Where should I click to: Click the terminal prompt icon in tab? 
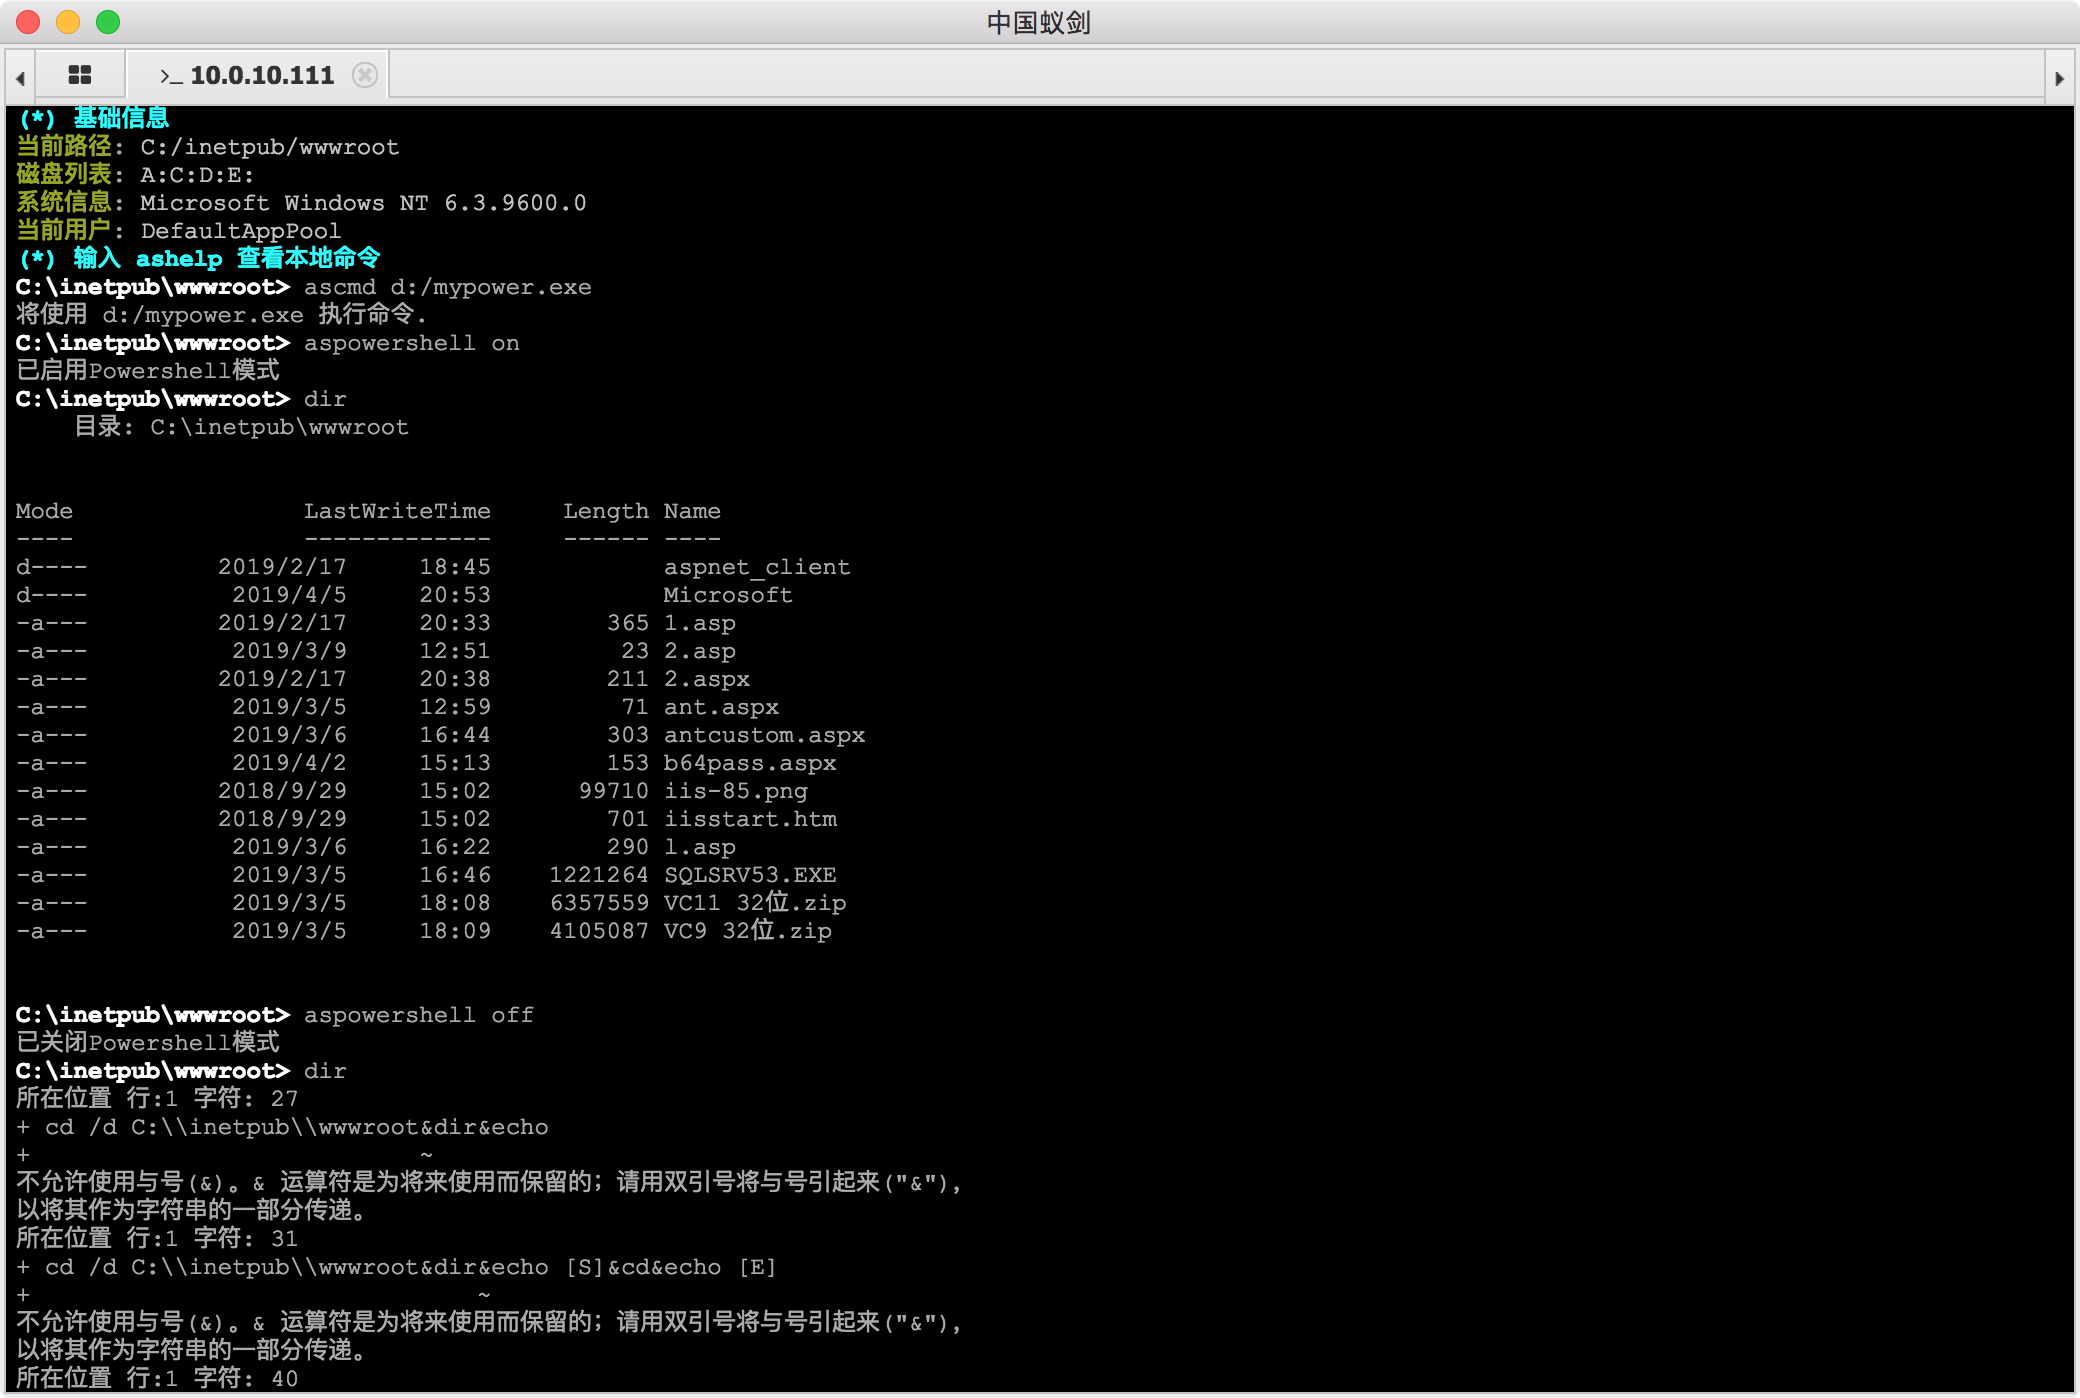pos(170,76)
